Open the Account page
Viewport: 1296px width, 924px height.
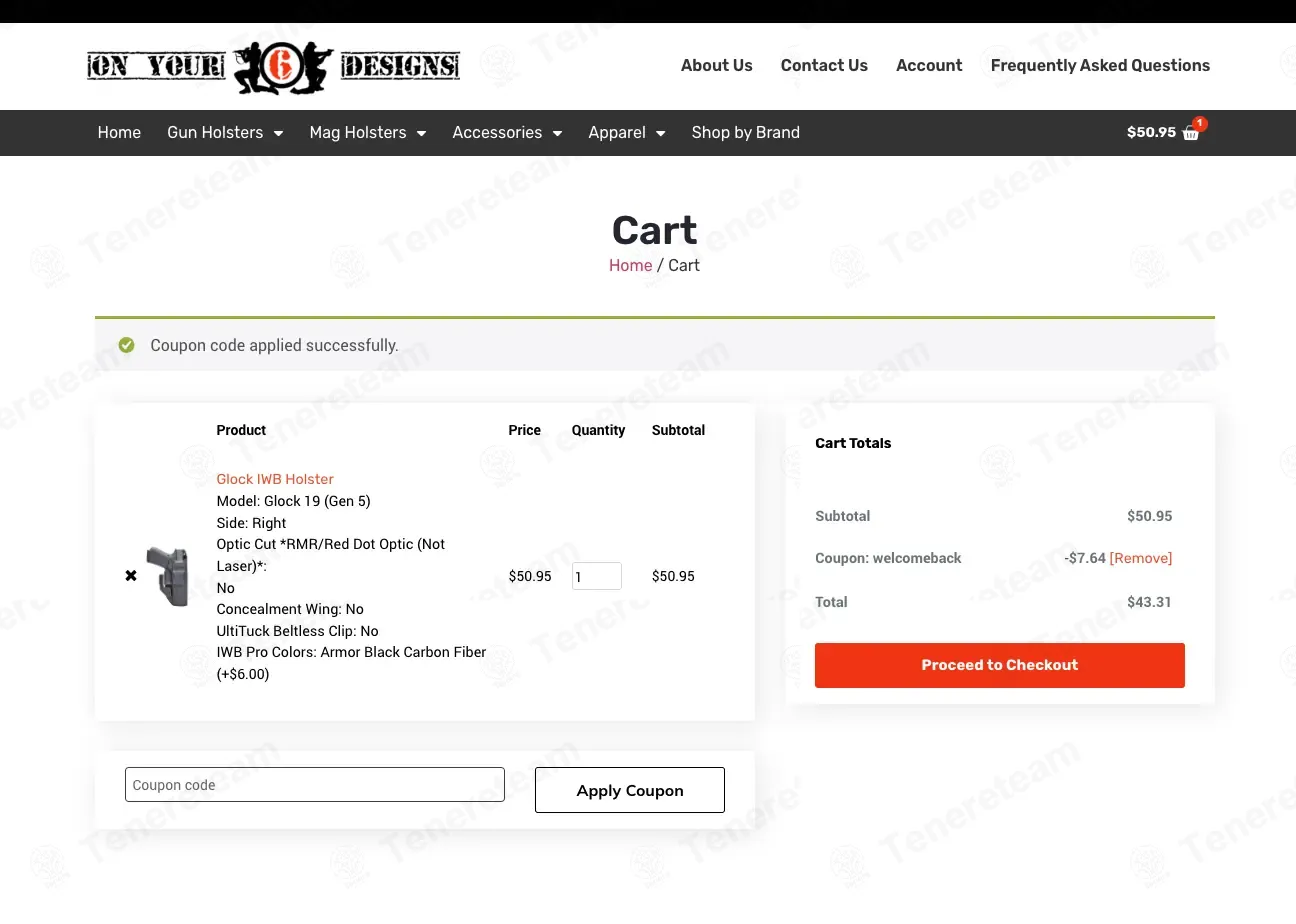[x=929, y=66]
